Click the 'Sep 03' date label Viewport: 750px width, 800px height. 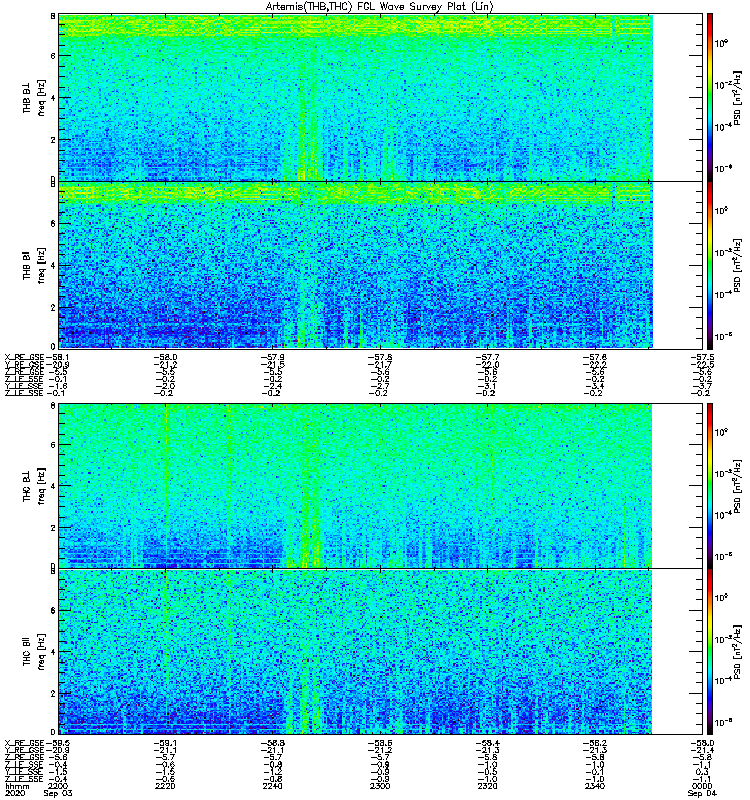(58, 793)
